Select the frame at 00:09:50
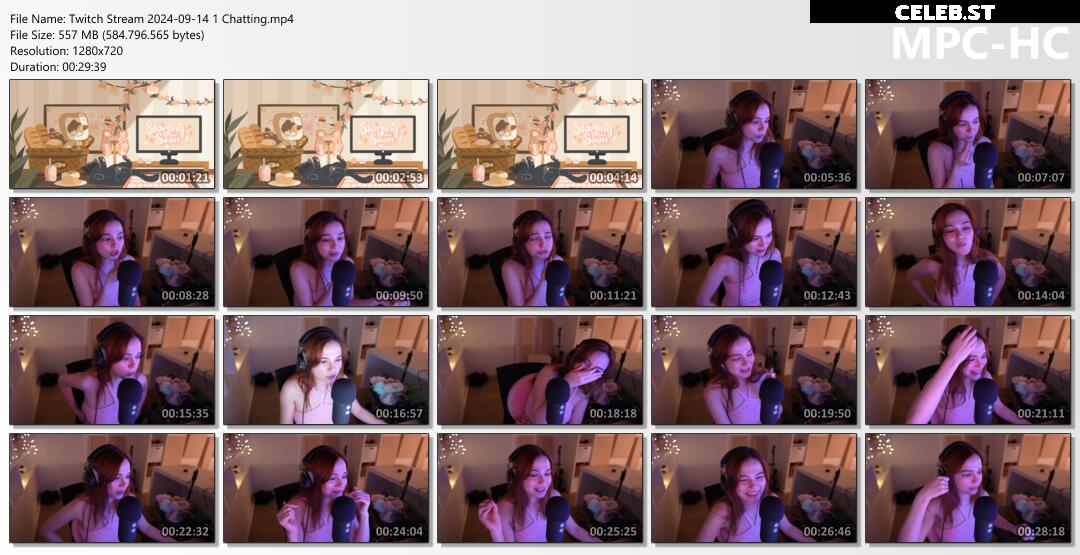This screenshot has width=1080, height=555. point(326,252)
